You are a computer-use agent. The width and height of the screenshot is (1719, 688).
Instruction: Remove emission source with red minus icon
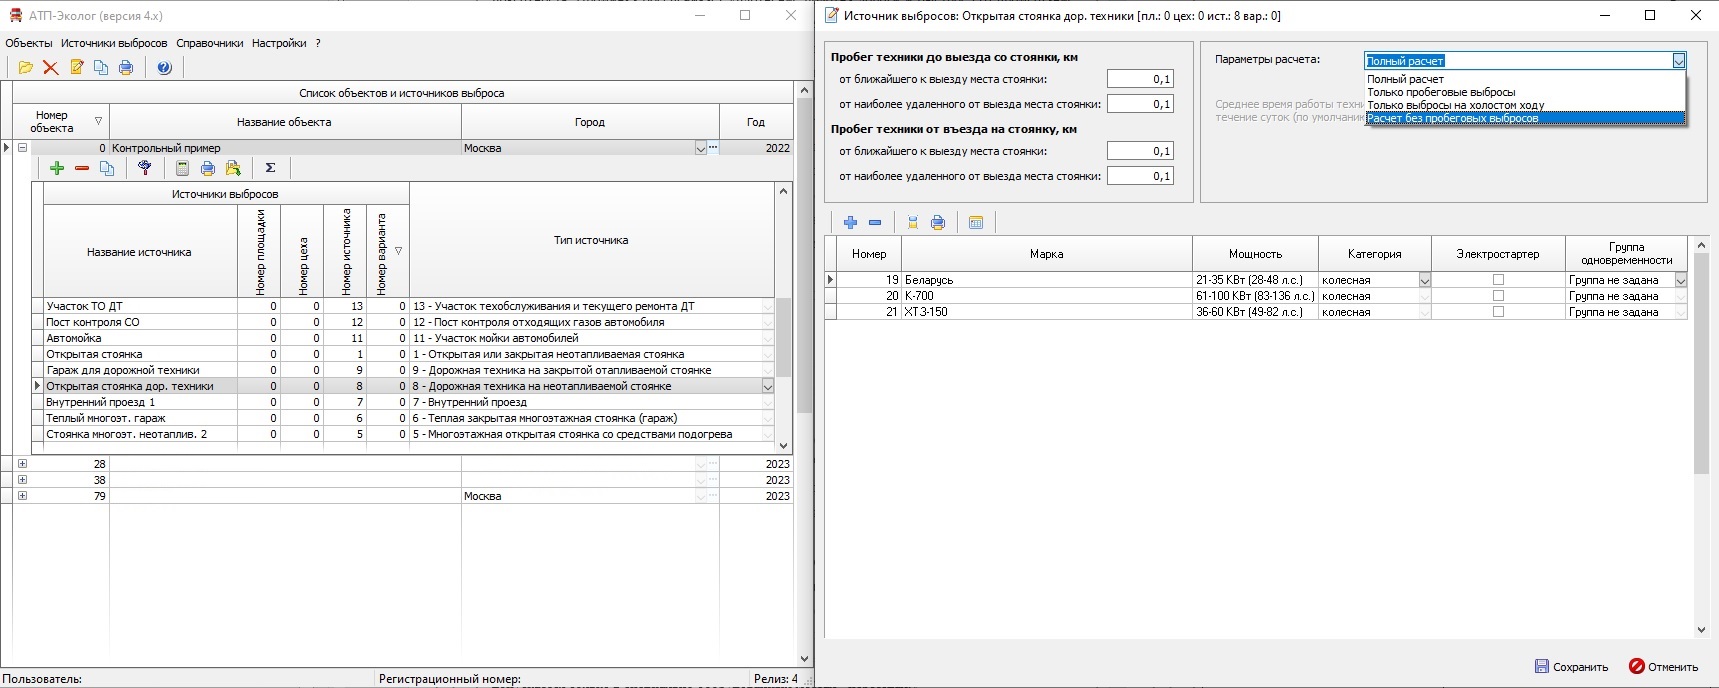(x=82, y=168)
